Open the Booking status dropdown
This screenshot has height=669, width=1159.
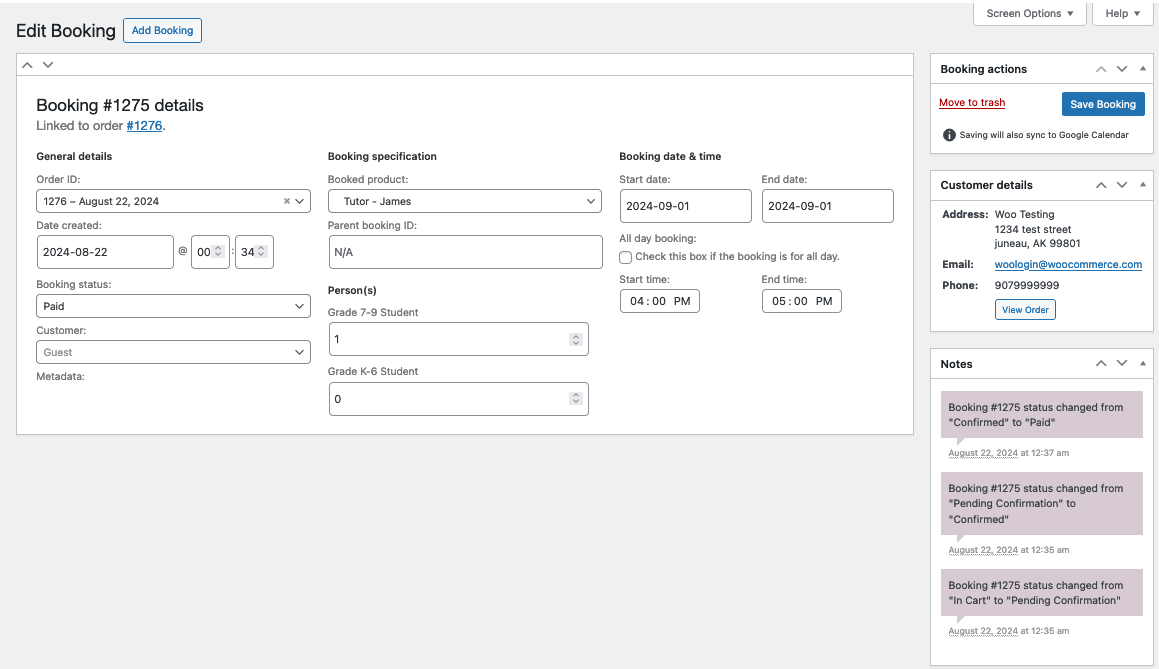pos(173,306)
